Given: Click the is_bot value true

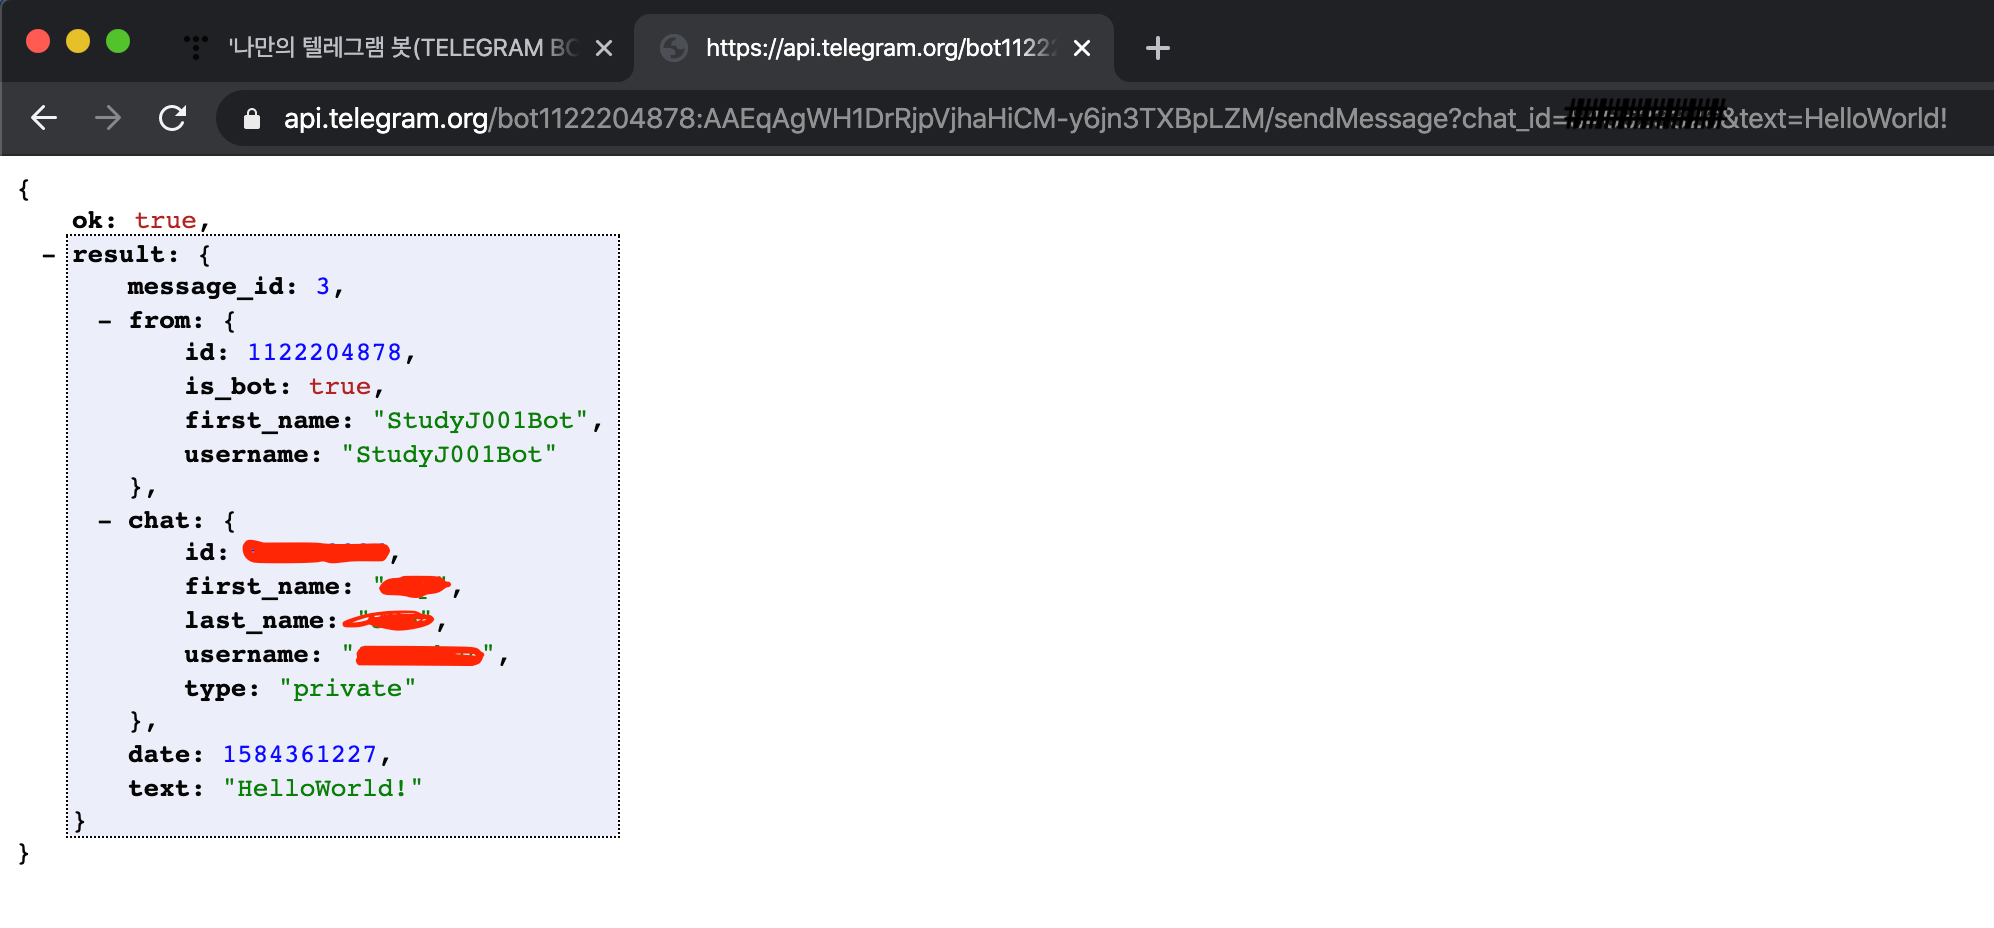Looking at the screenshot, I should (x=340, y=387).
